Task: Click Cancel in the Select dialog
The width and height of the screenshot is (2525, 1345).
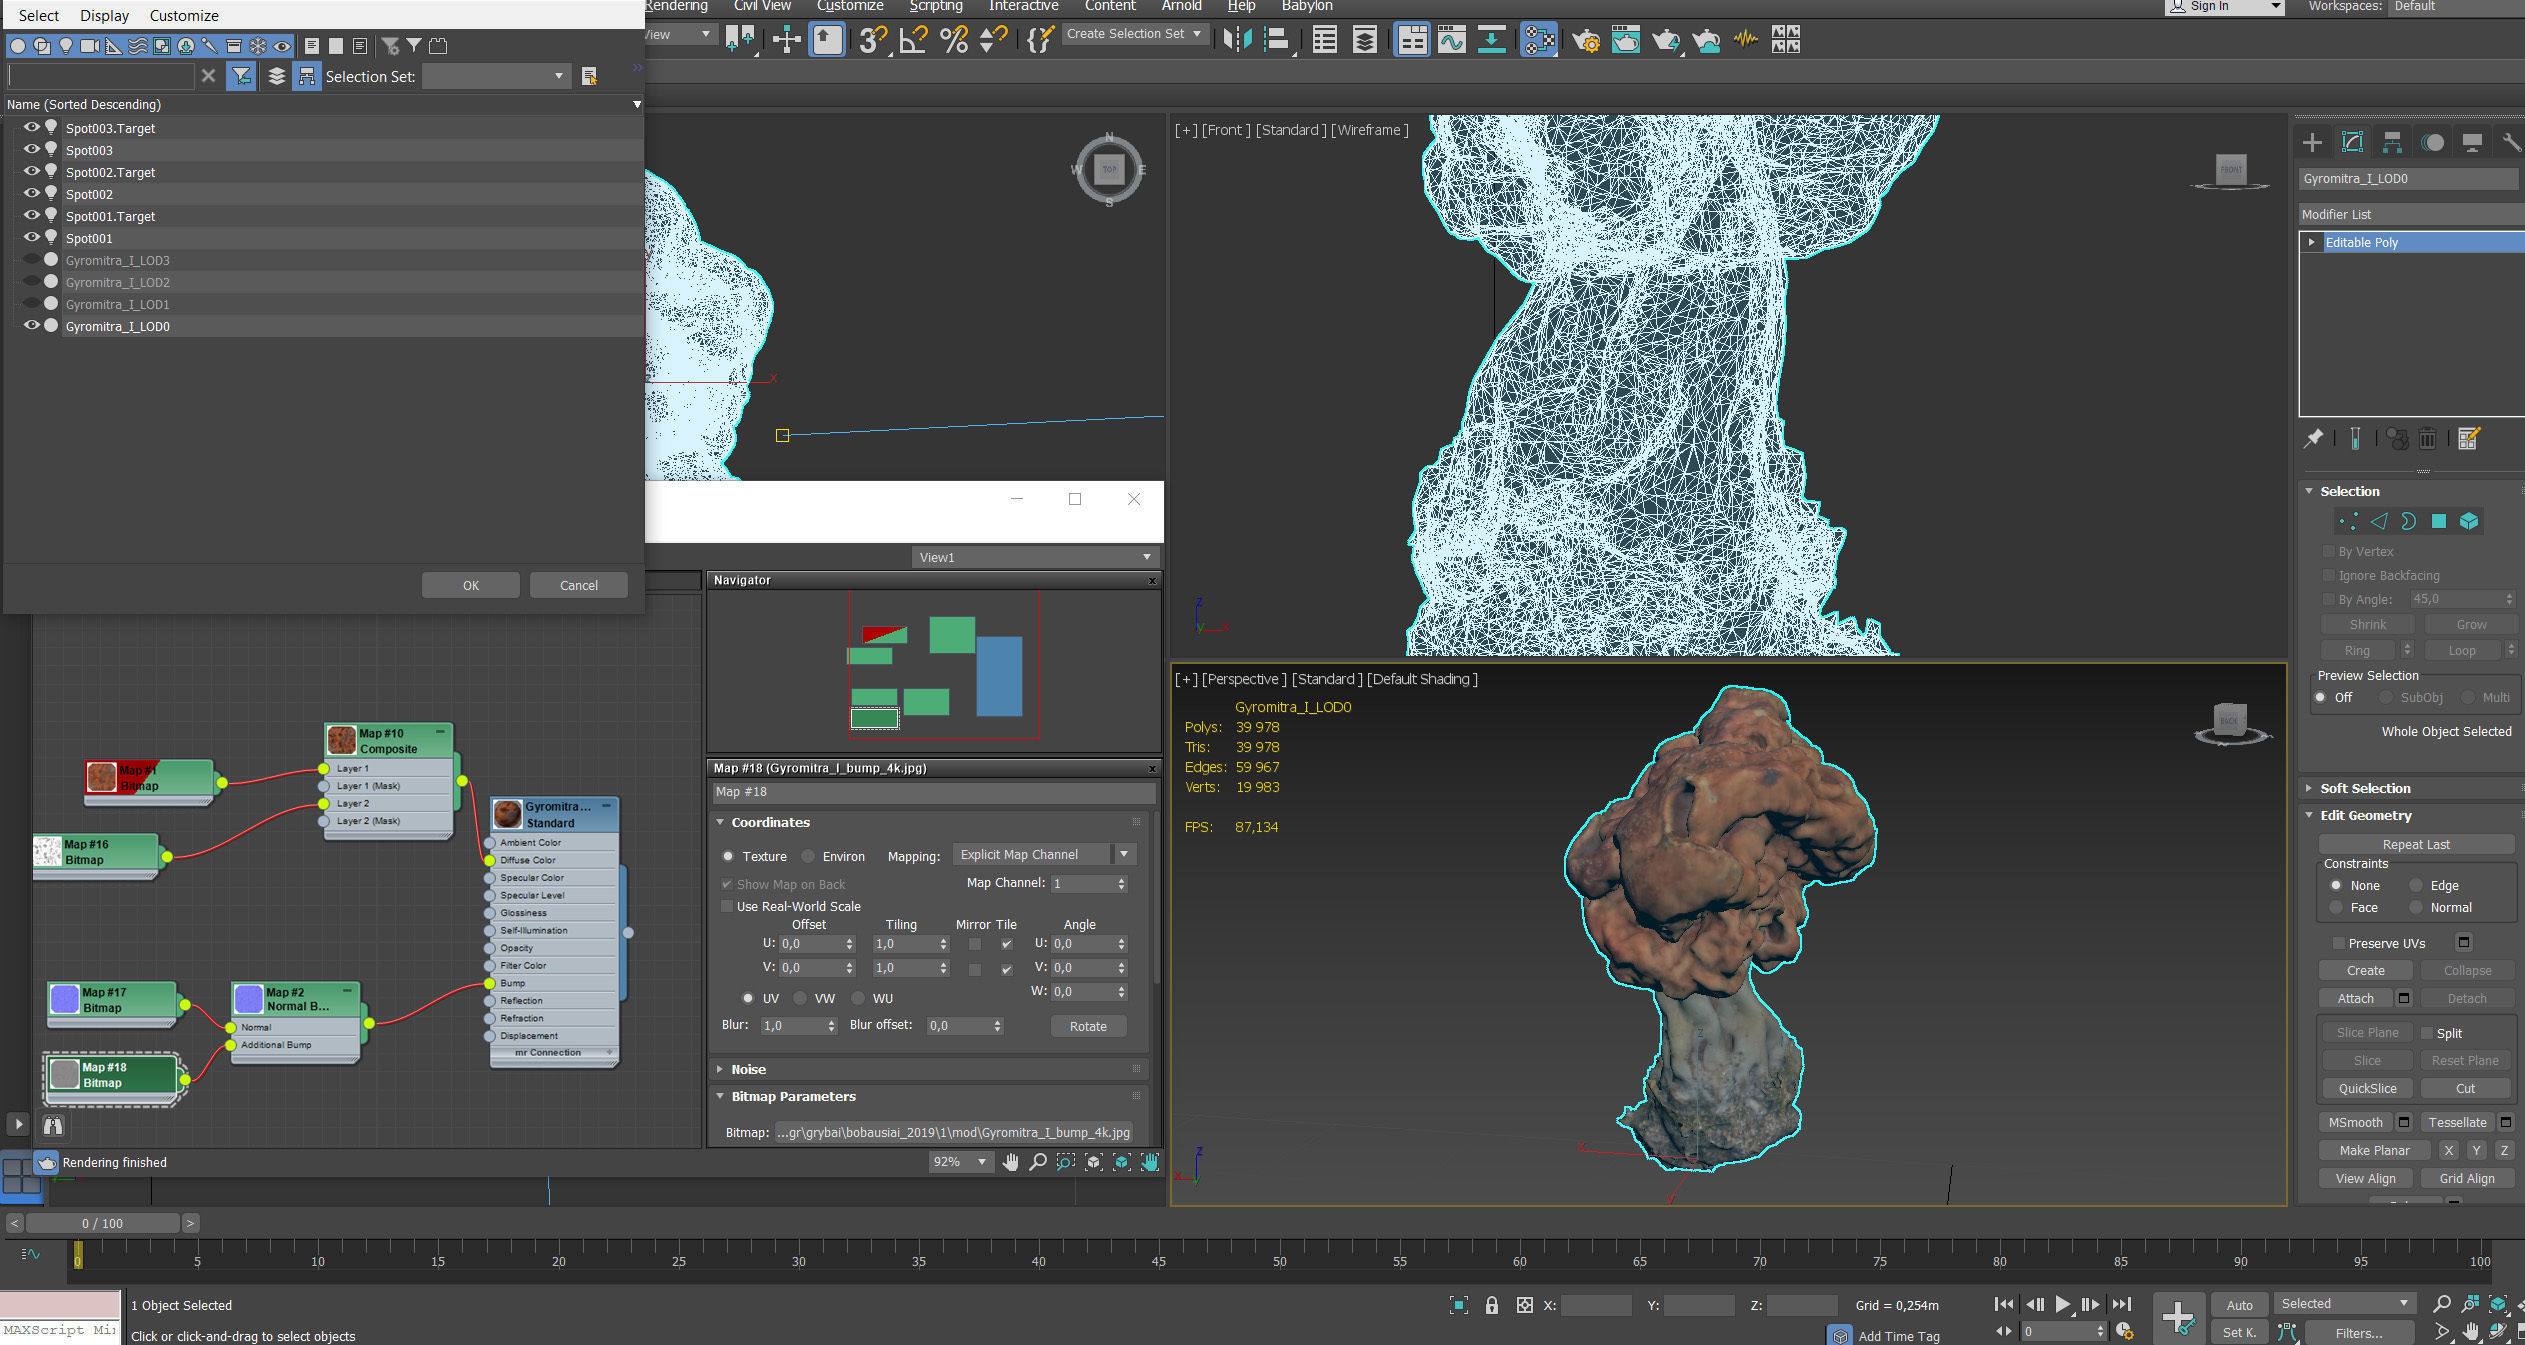Action: pos(579,585)
